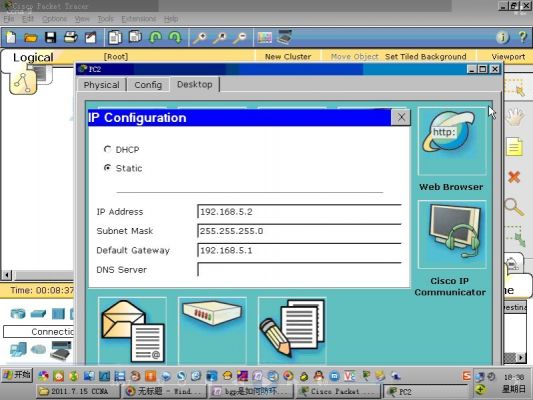
Task: Open 2011.7.15 CCNA taskbar folder
Action: pos(78,391)
